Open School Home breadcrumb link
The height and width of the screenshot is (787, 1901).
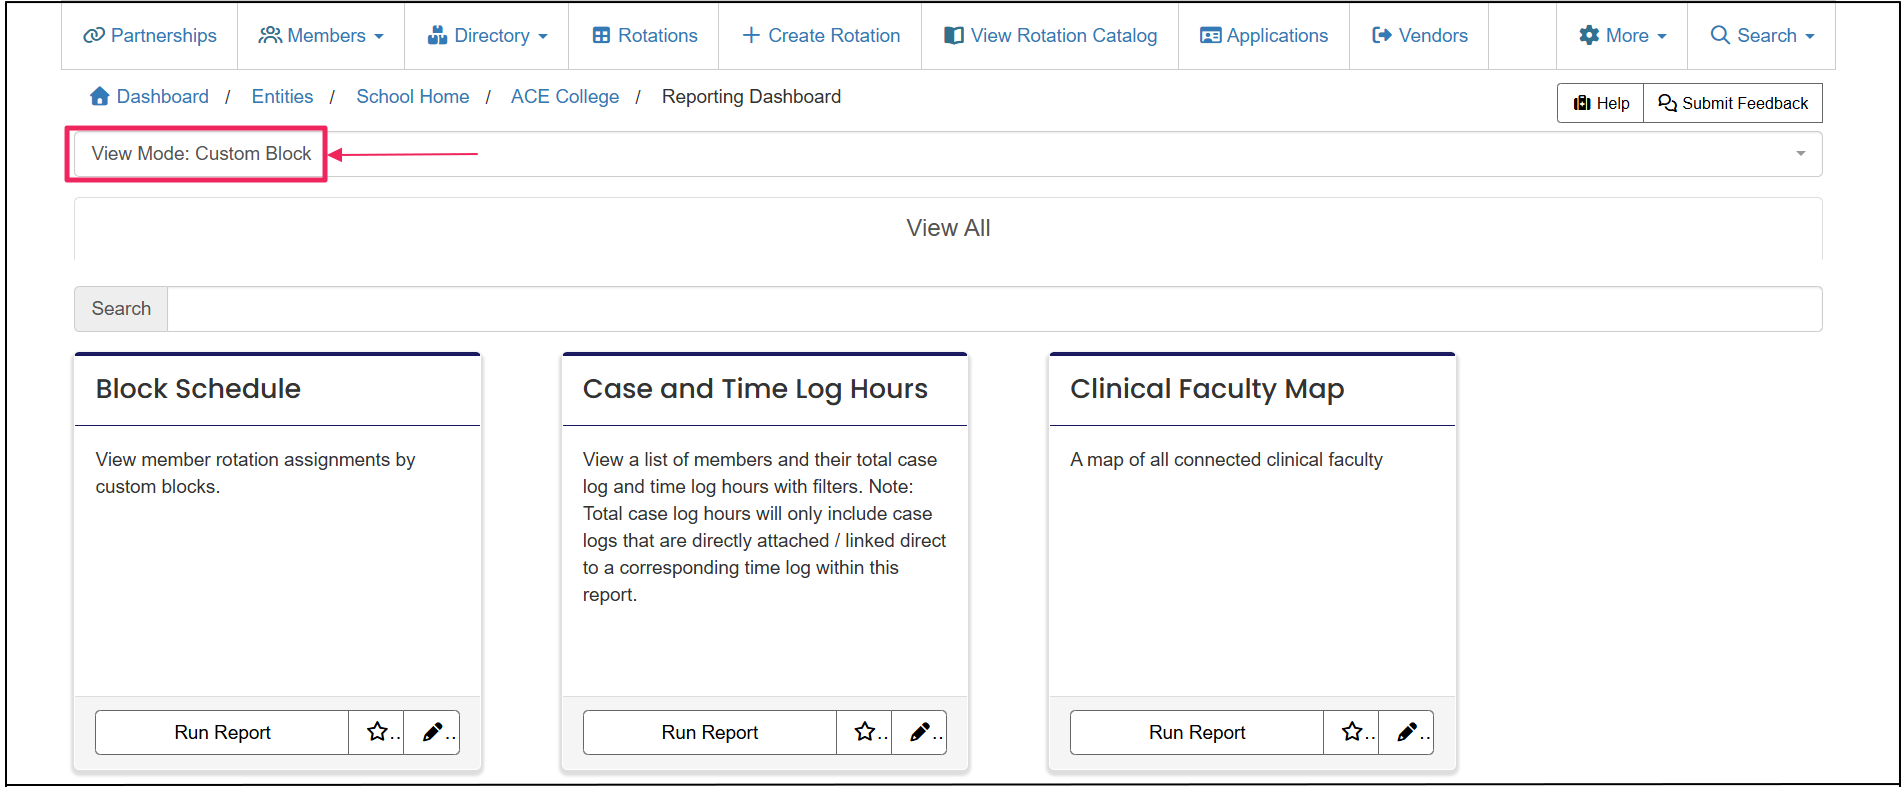pyautogui.click(x=413, y=96)
